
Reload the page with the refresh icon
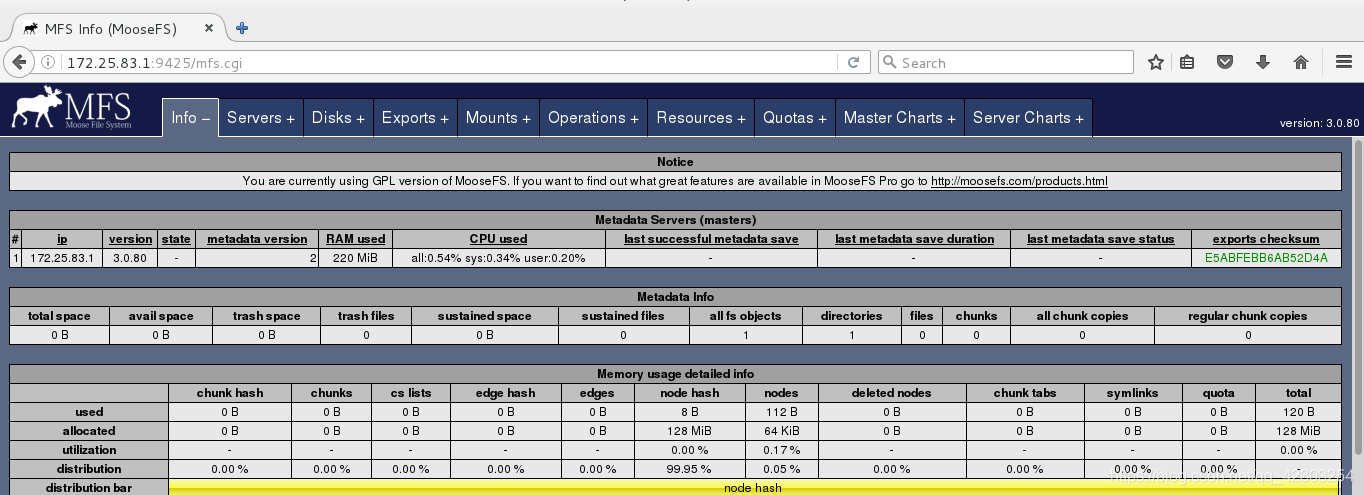[x=853, y=62]
